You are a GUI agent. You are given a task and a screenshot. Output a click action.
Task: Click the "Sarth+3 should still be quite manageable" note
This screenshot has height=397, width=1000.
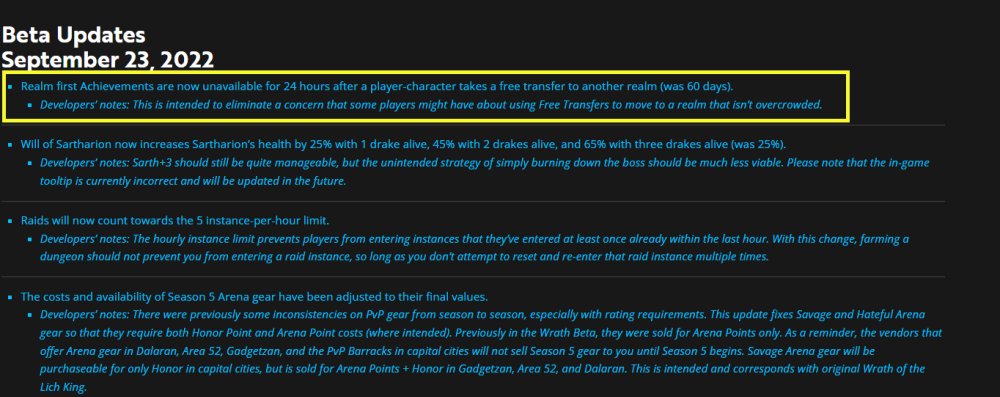[485, 172]
